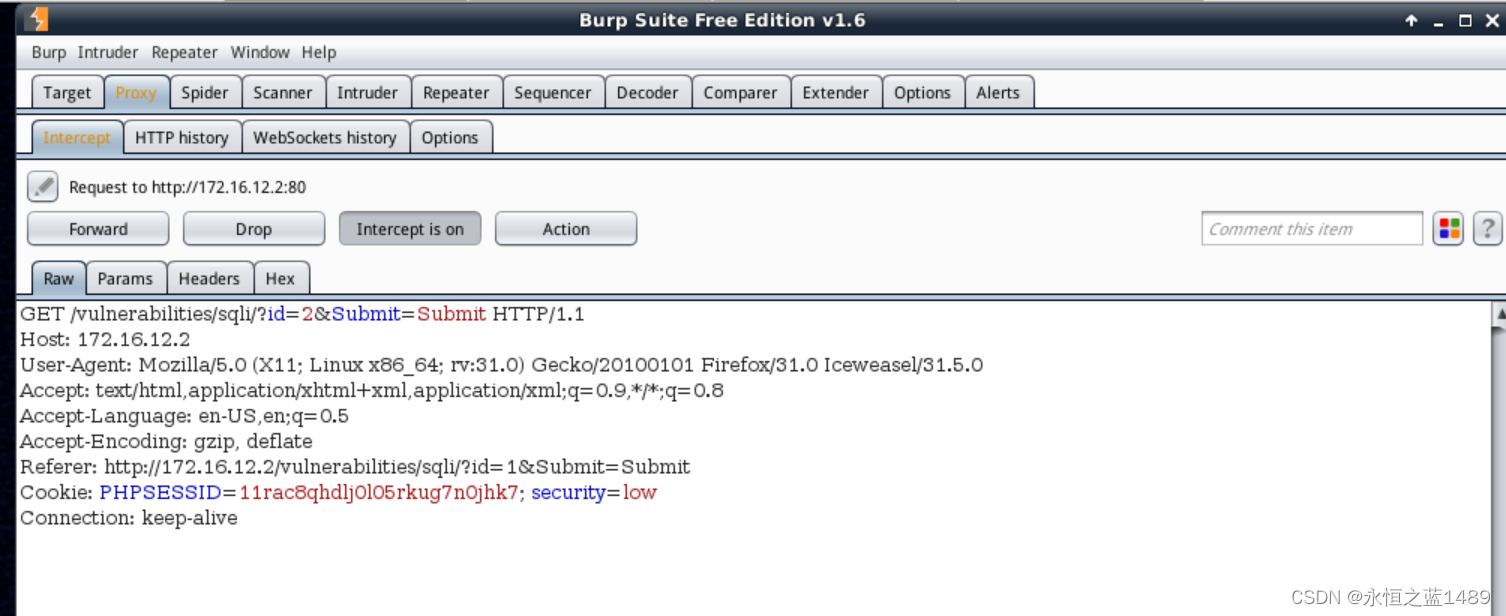Switch to the Params view tab

tap(125, 279)
